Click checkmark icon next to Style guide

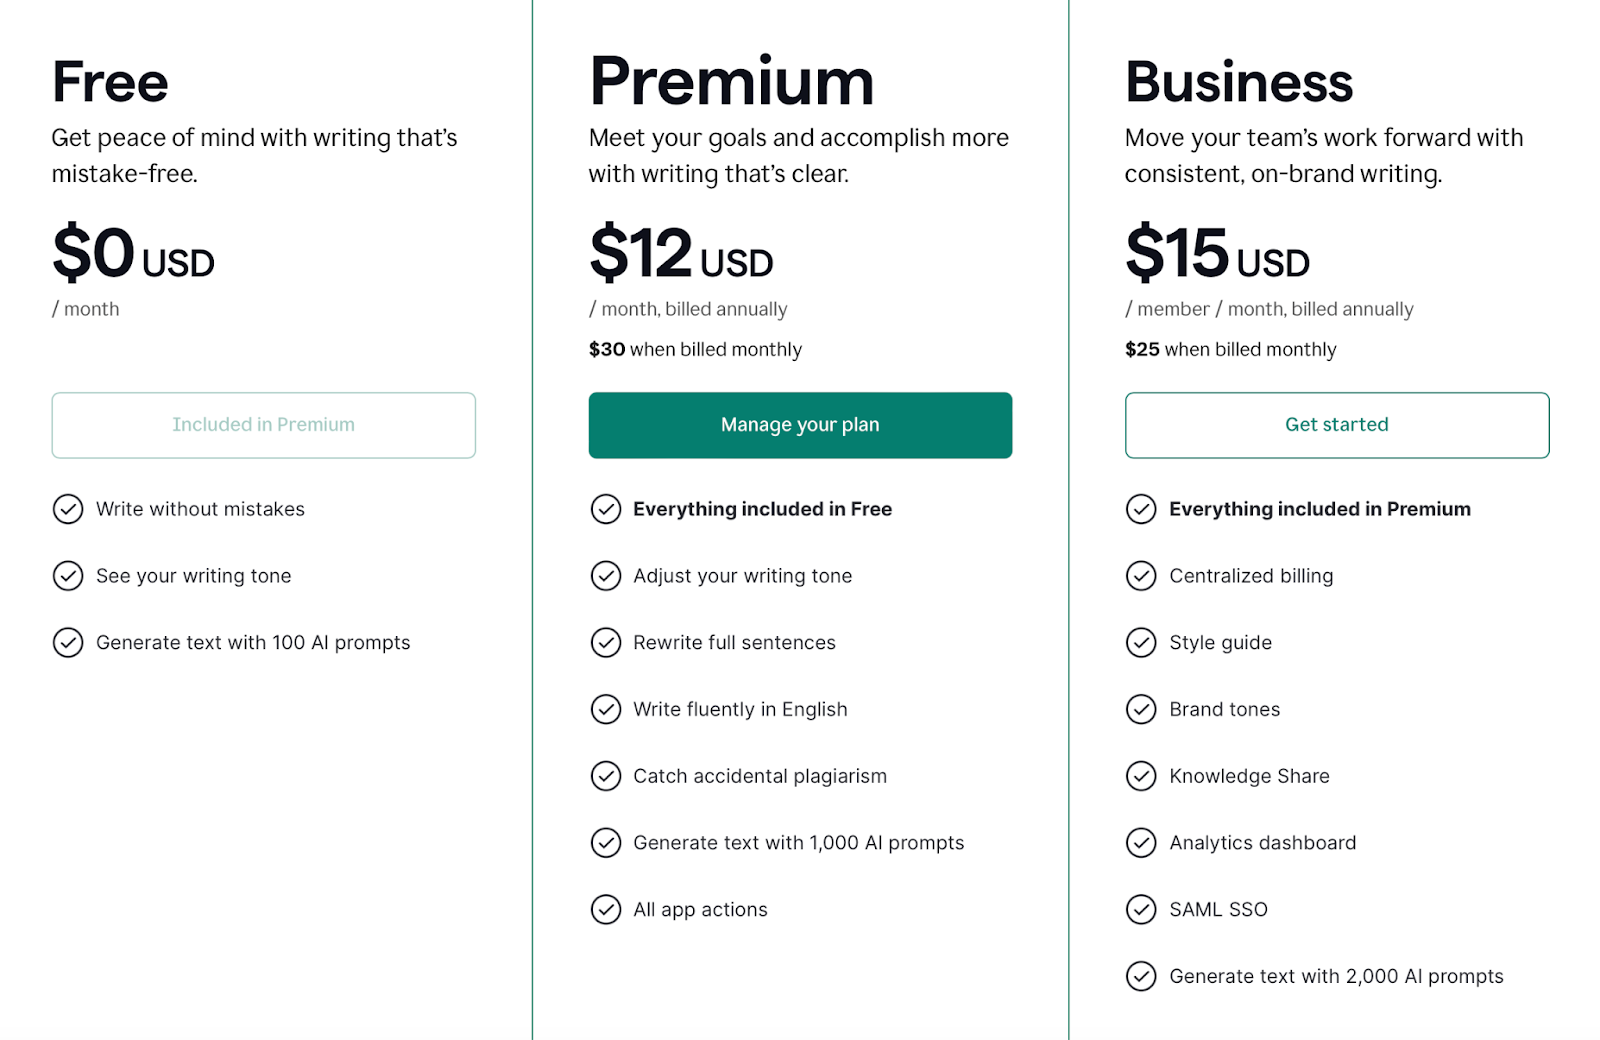(x=1141, y=642)
